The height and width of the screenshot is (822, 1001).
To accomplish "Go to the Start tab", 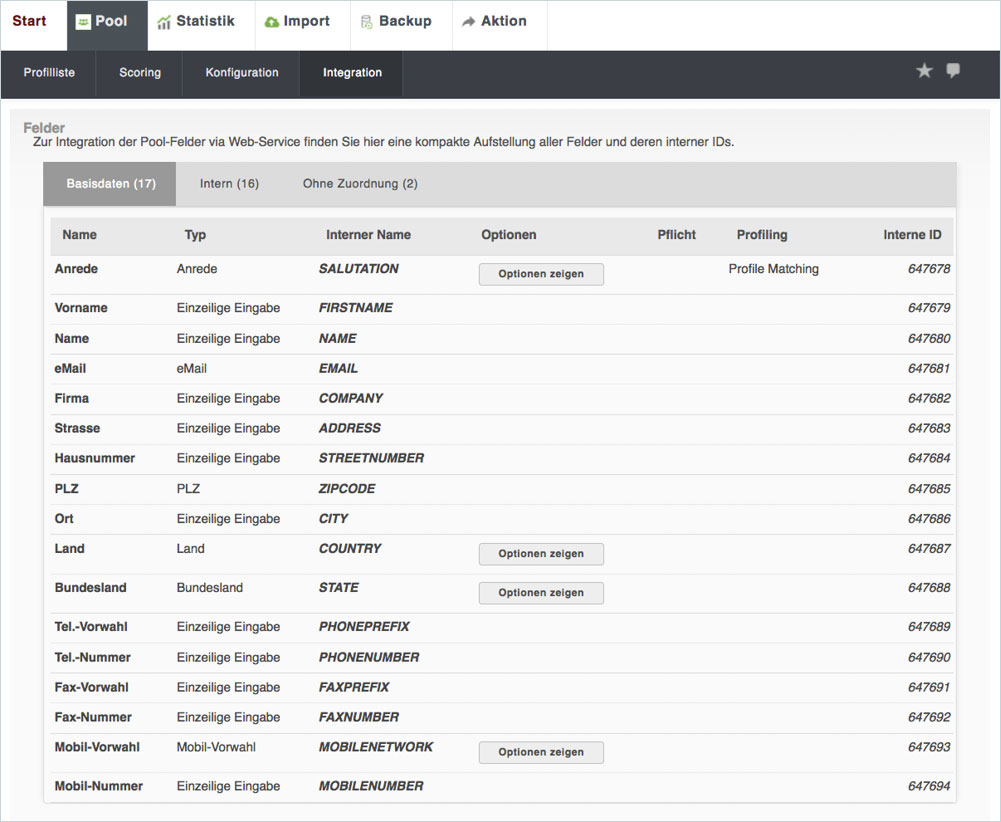I will click(29, 22).
